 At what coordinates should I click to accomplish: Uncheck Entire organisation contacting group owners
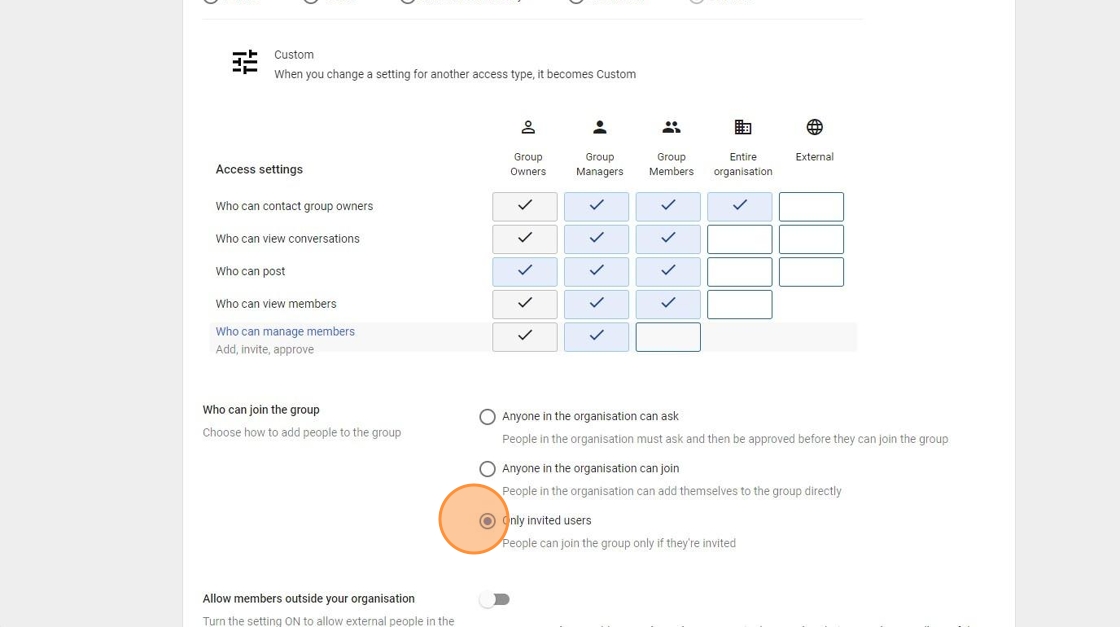pos(739,207)
